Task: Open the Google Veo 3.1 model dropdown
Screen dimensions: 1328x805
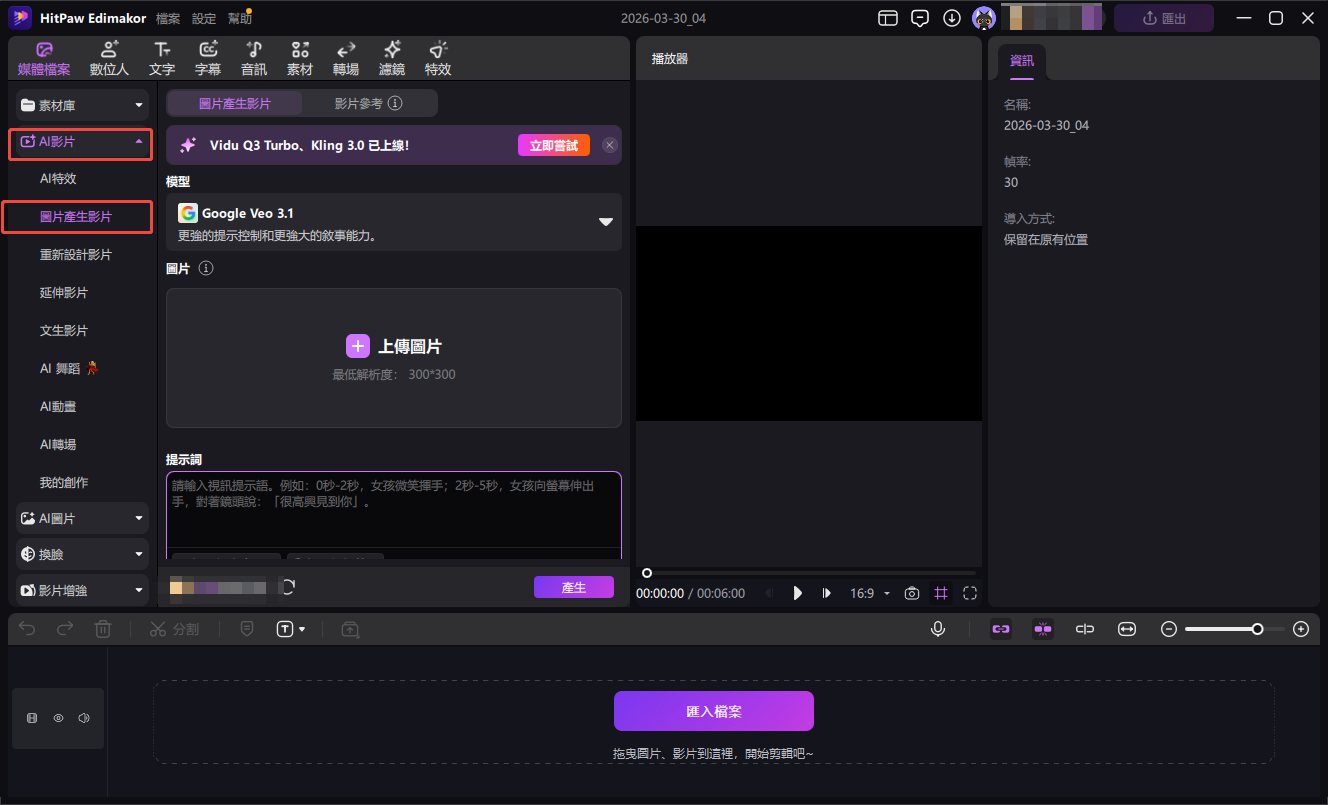Action: (x=606, y=222)
